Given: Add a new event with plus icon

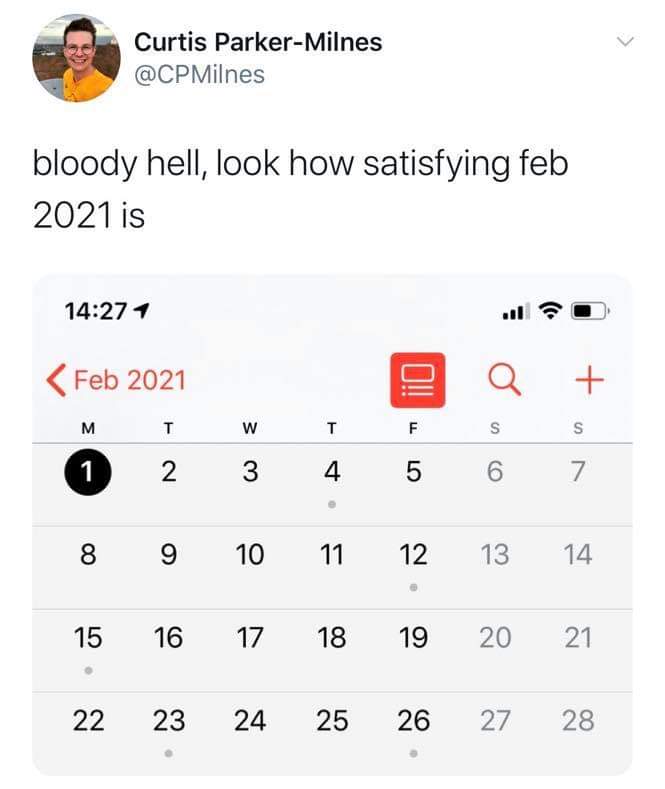Looking at the screenshot, I should [x=590, y=379].
